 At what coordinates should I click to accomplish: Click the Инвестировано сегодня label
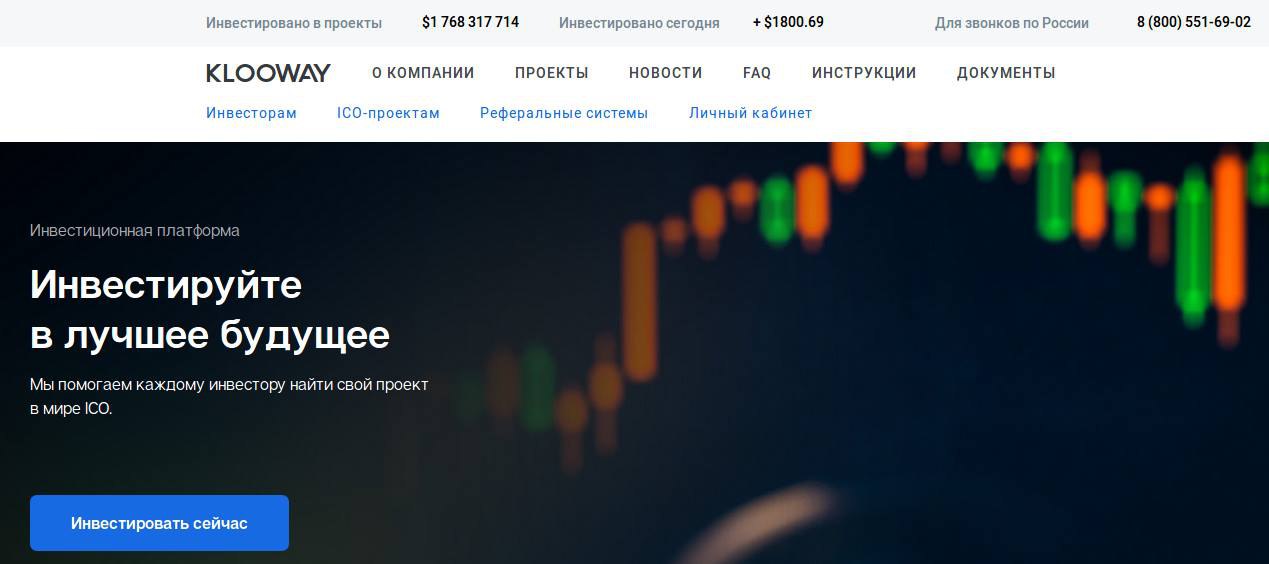coord(639,23)
